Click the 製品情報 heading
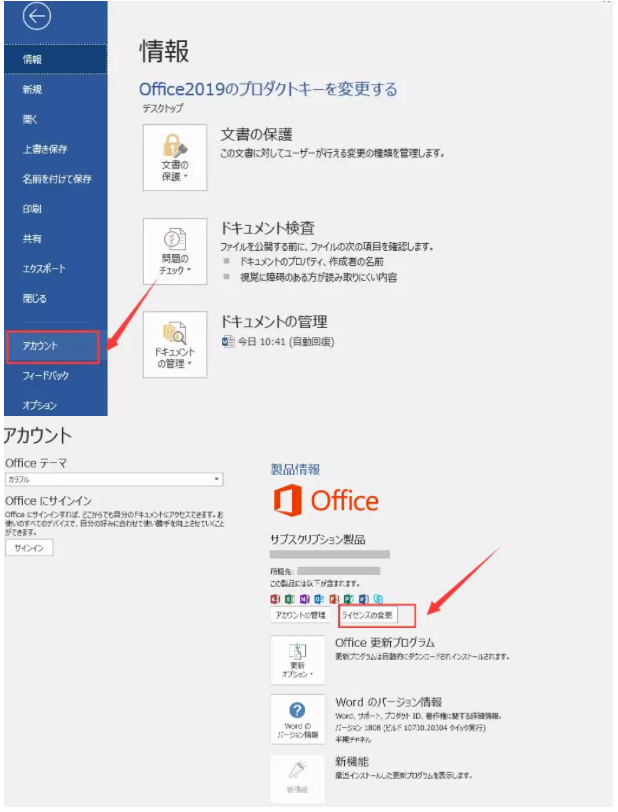The image size is (618, 812). 295,470
